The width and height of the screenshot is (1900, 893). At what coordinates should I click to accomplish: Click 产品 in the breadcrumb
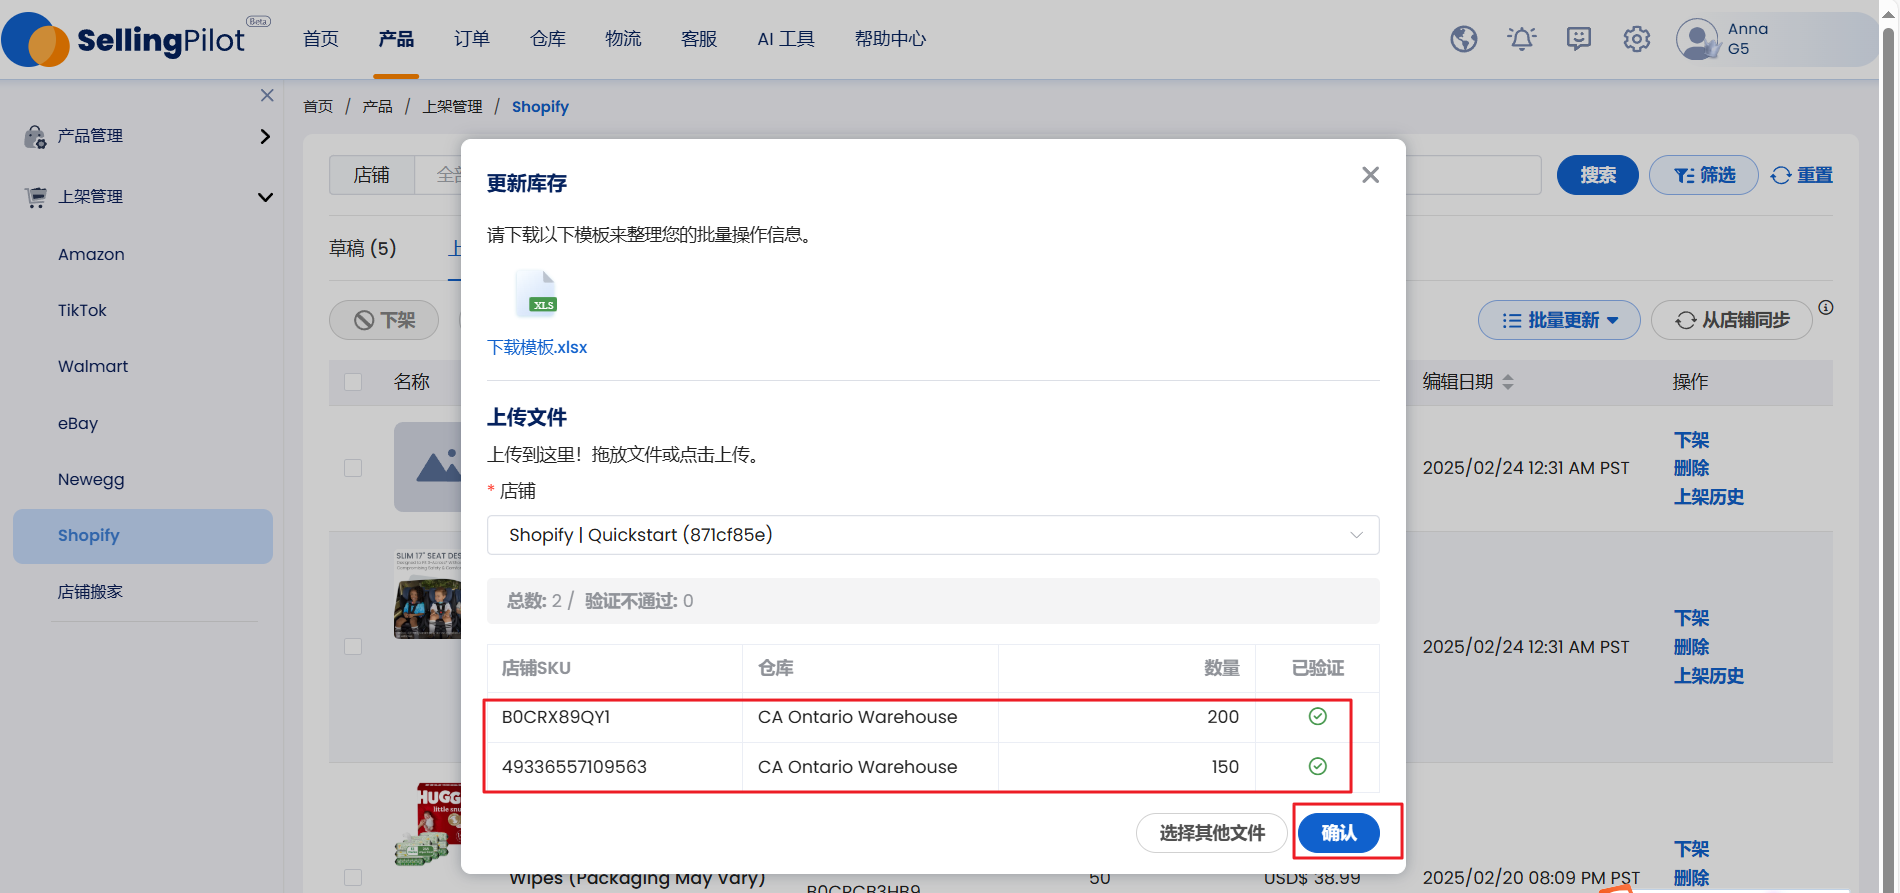tap(377, 106)
